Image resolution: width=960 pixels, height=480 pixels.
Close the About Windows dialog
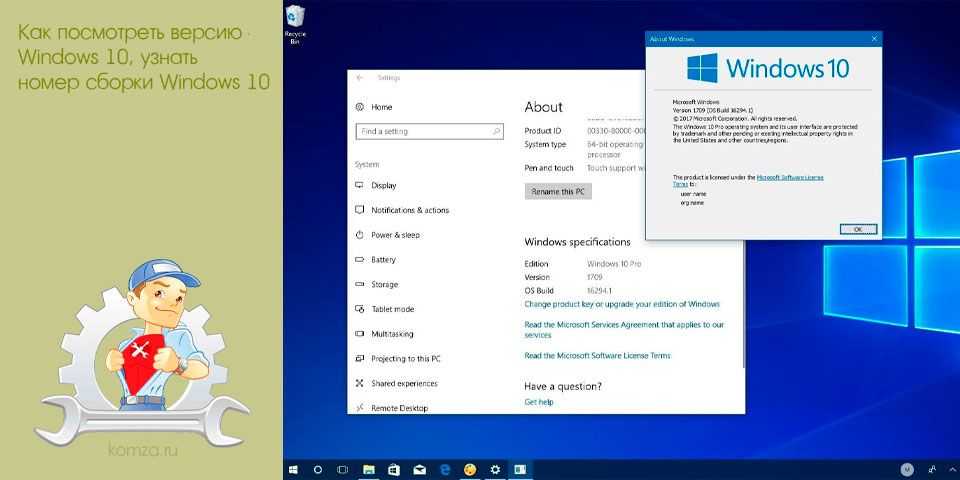point(874,39)
